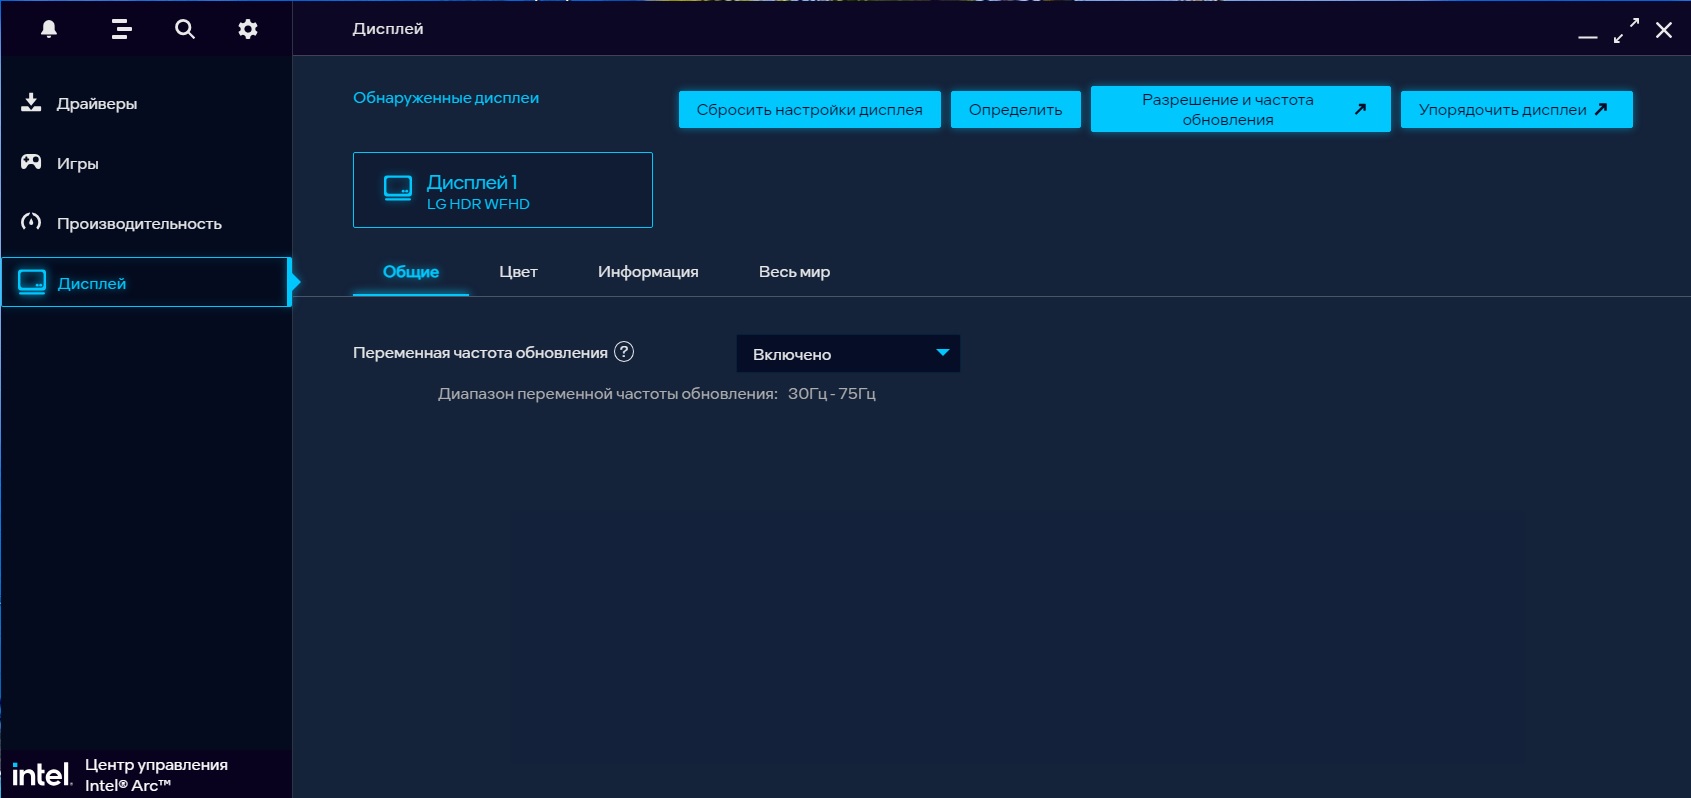Image resolution: width=1691 pixels, height=798 pixels.
Task: Open the search magnifier icon
Action: click(185, 29)
